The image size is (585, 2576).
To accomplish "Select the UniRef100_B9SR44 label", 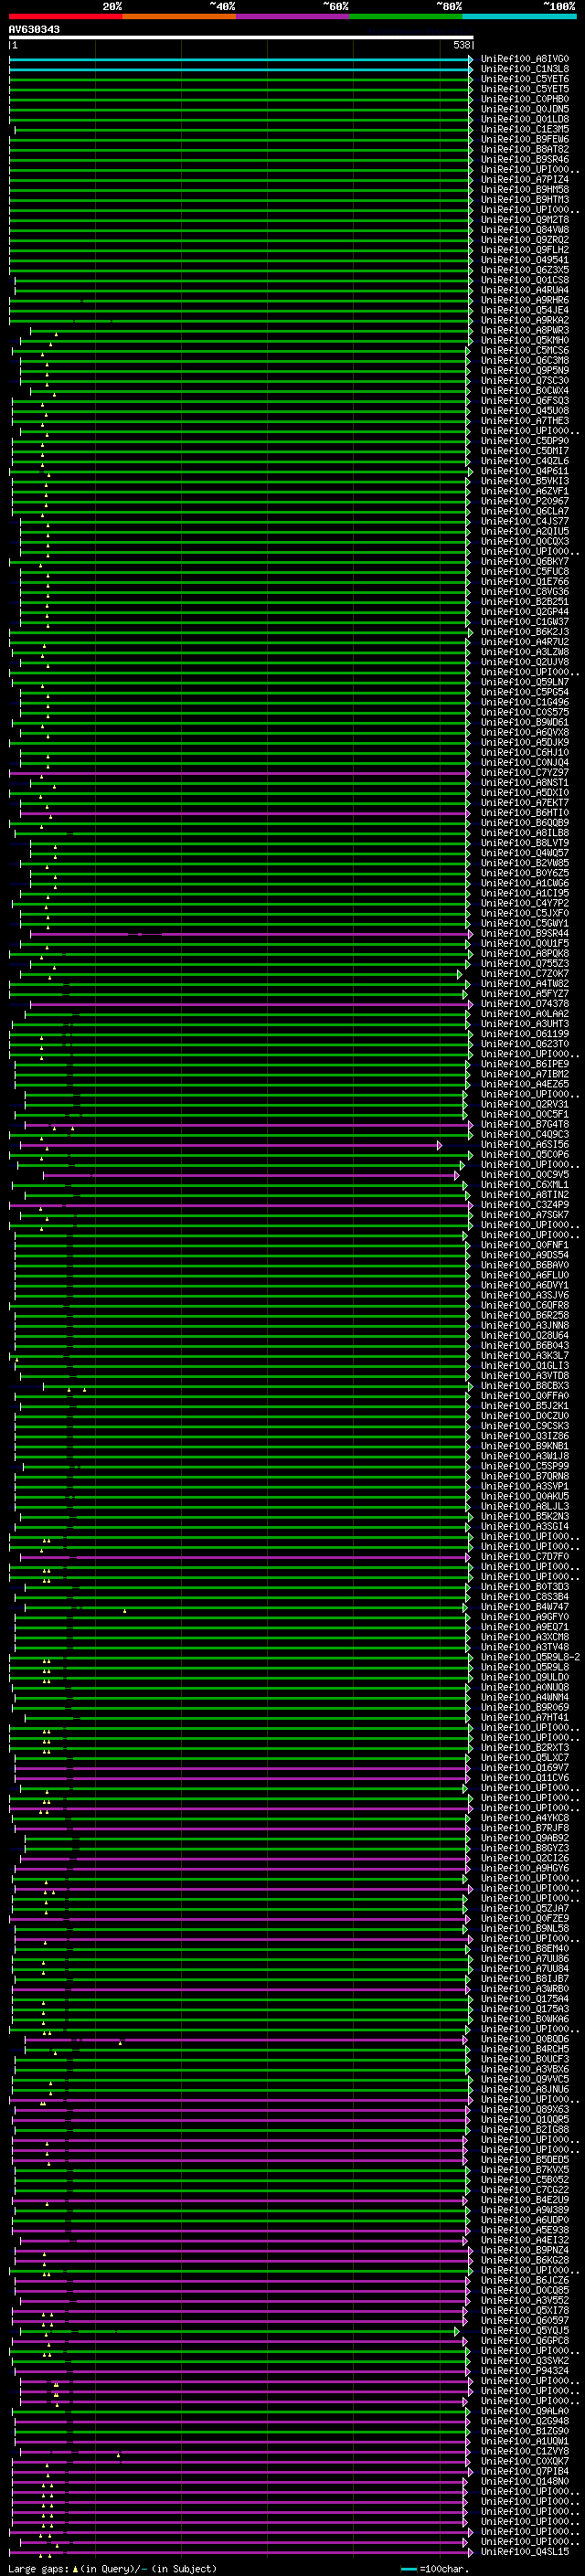I will [x=525, y=934].
